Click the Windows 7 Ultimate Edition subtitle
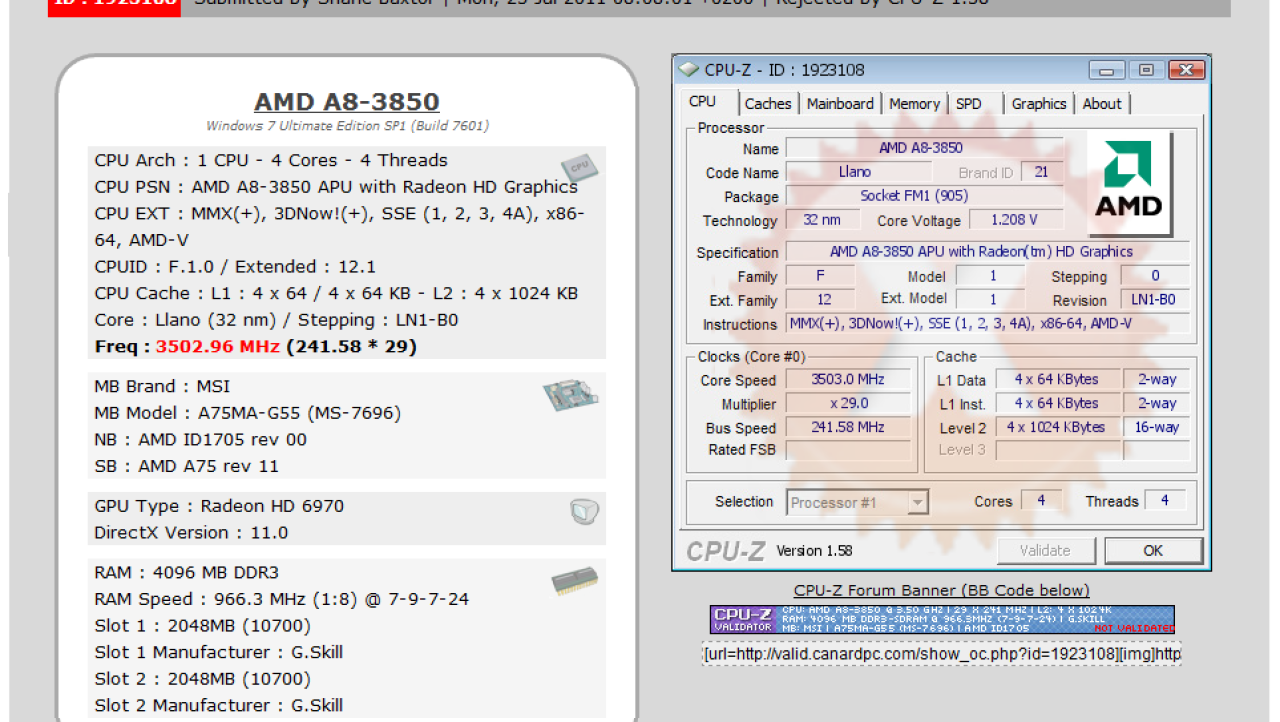1280x722 pixels. coord(347,126)
